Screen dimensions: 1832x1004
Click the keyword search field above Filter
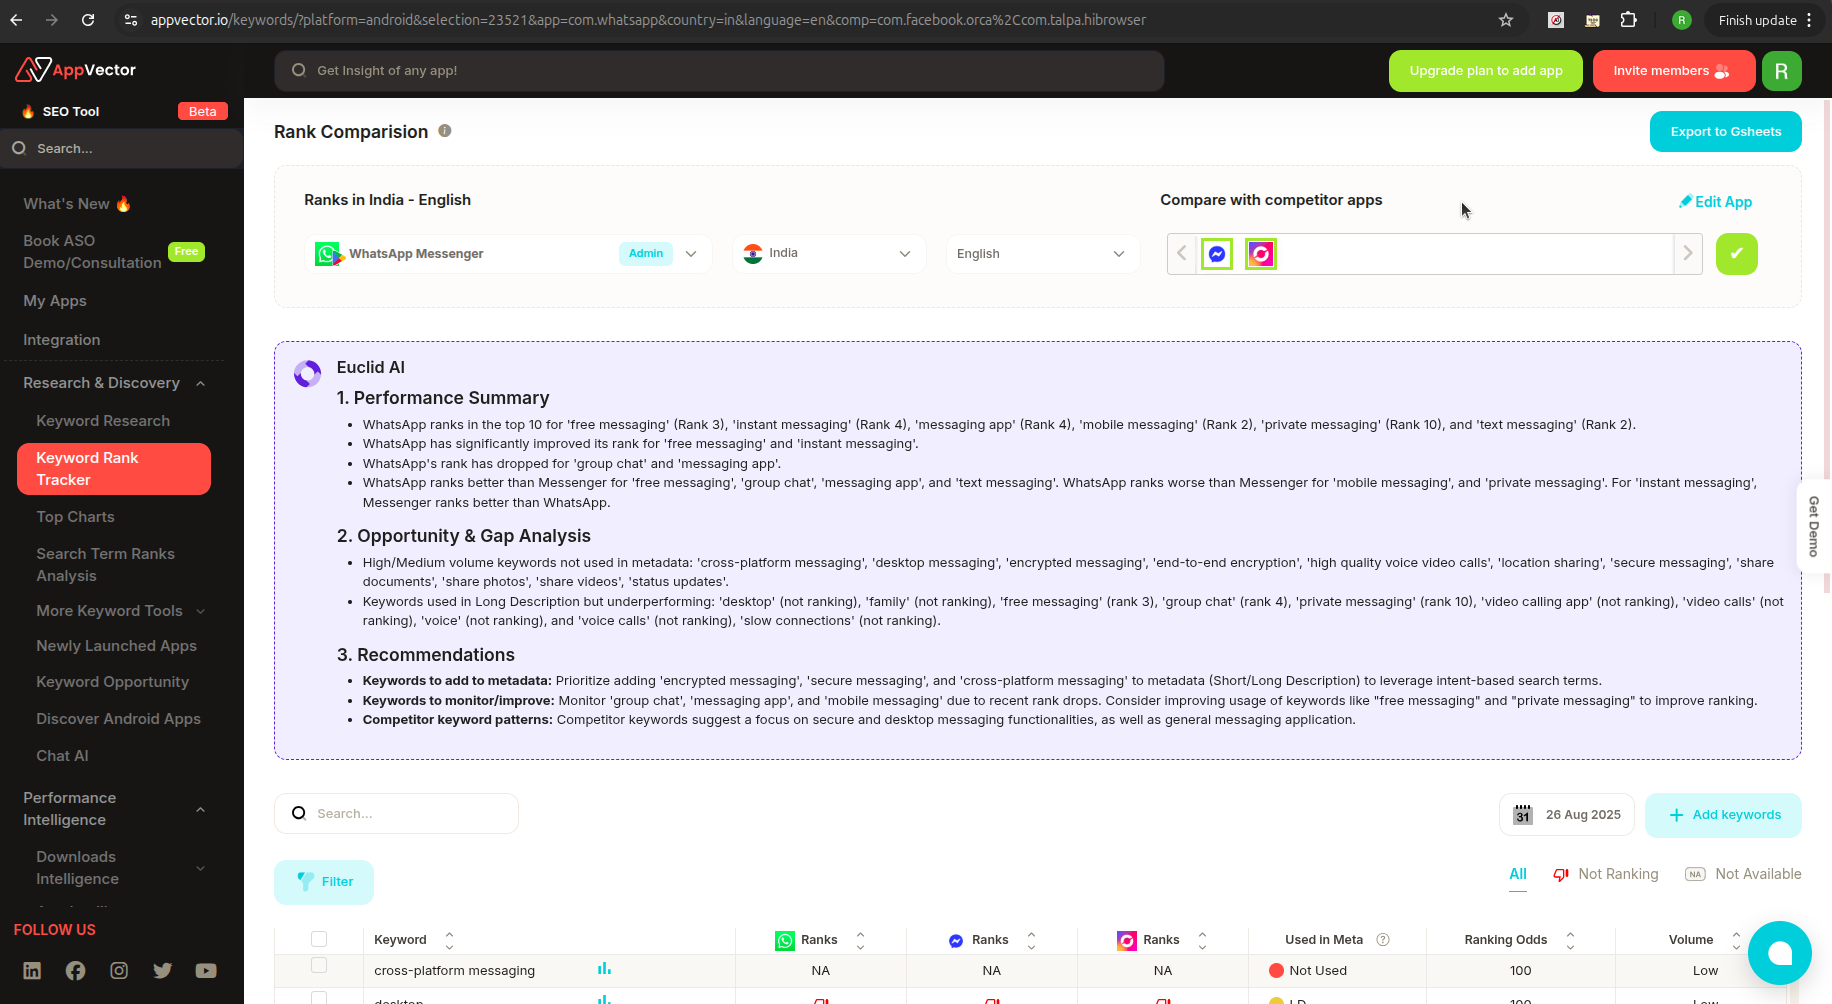(396, 813)
